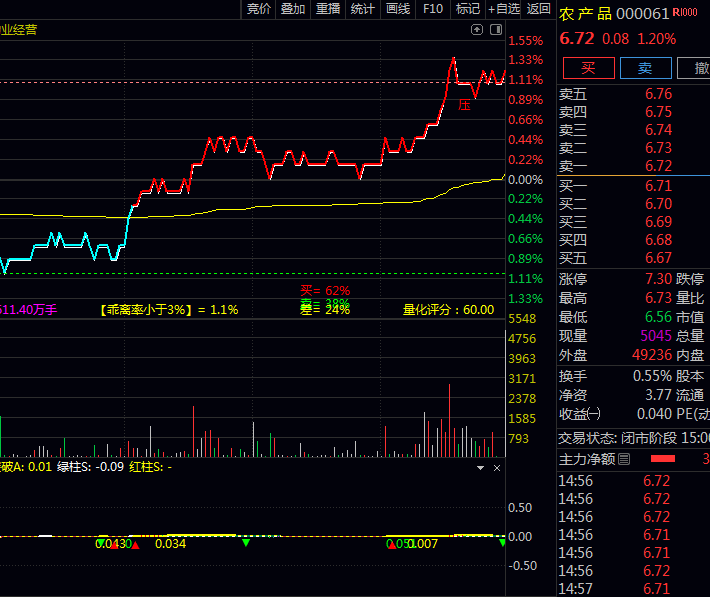Select the 买三 price 6.69
The width and height of the screenshot is (710, 597).
658,222
